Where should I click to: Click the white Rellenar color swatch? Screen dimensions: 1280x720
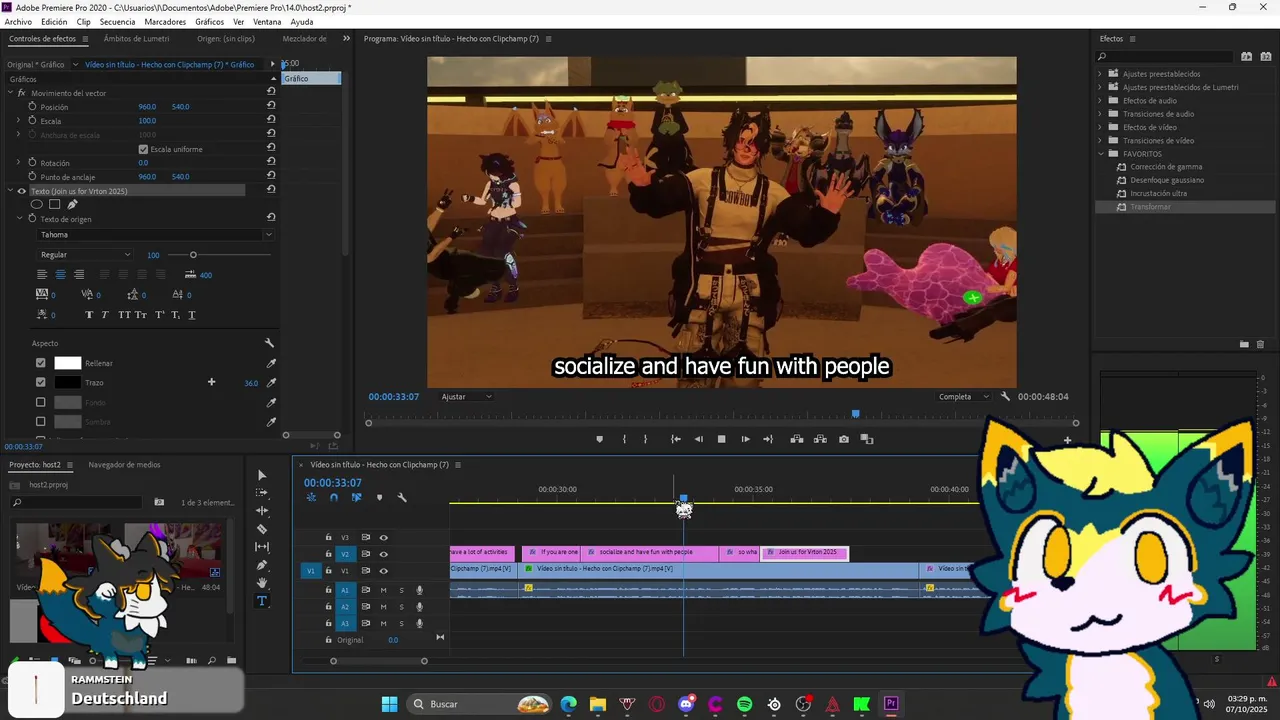click(68, 363)
